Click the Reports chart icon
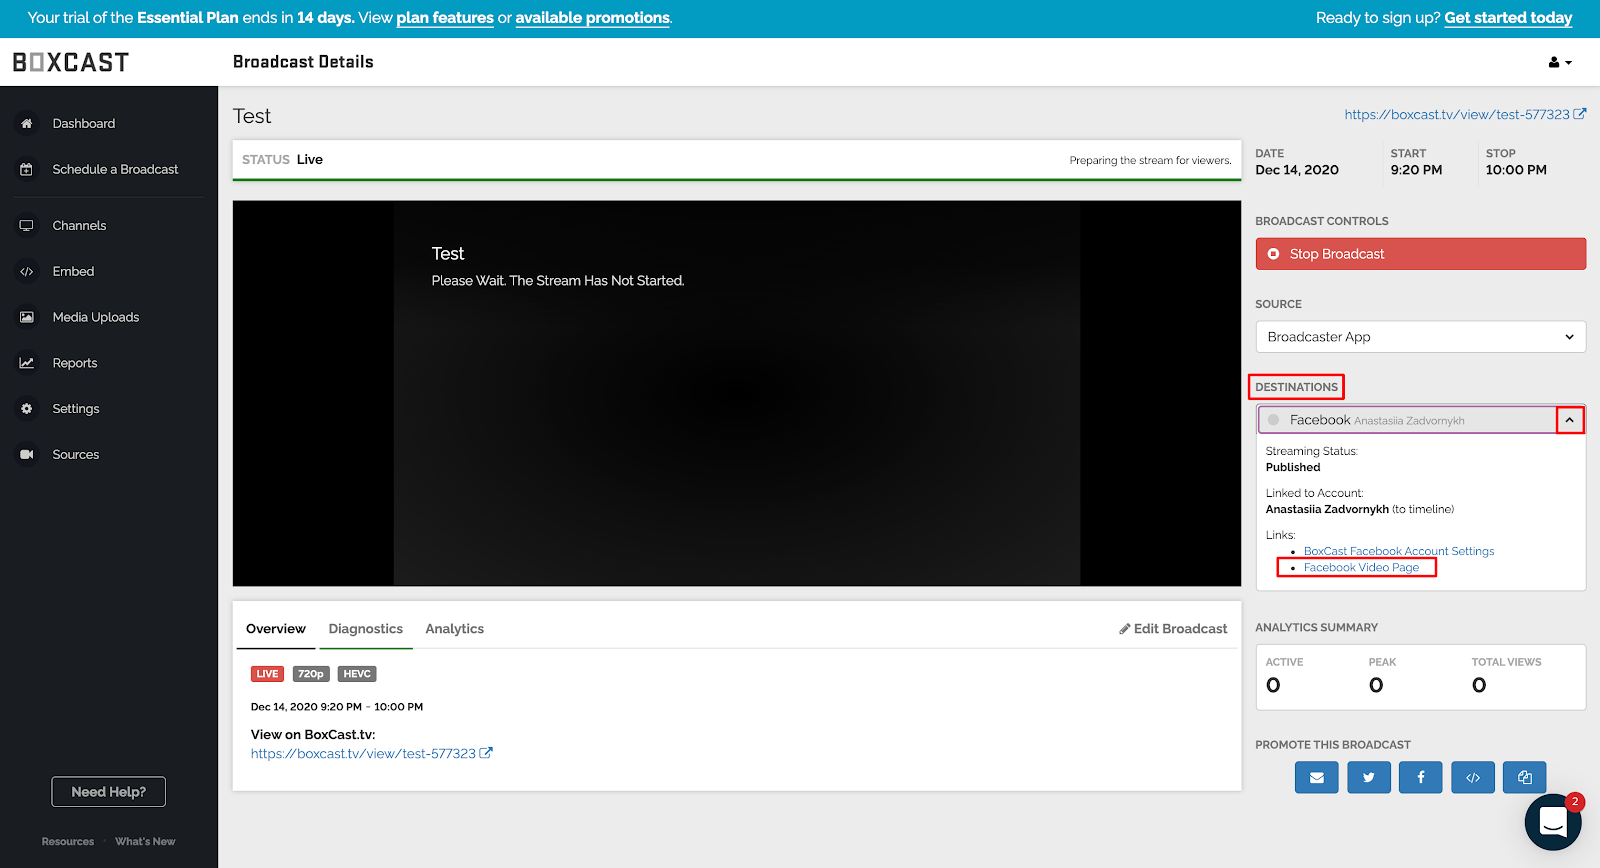 27,363
